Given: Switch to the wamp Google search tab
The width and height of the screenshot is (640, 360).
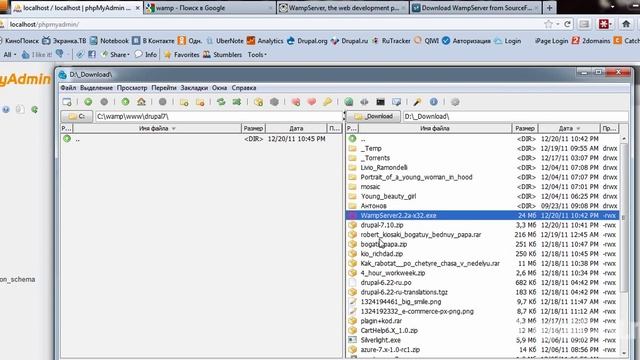Looking at the screenshot, I should (210, 8).
